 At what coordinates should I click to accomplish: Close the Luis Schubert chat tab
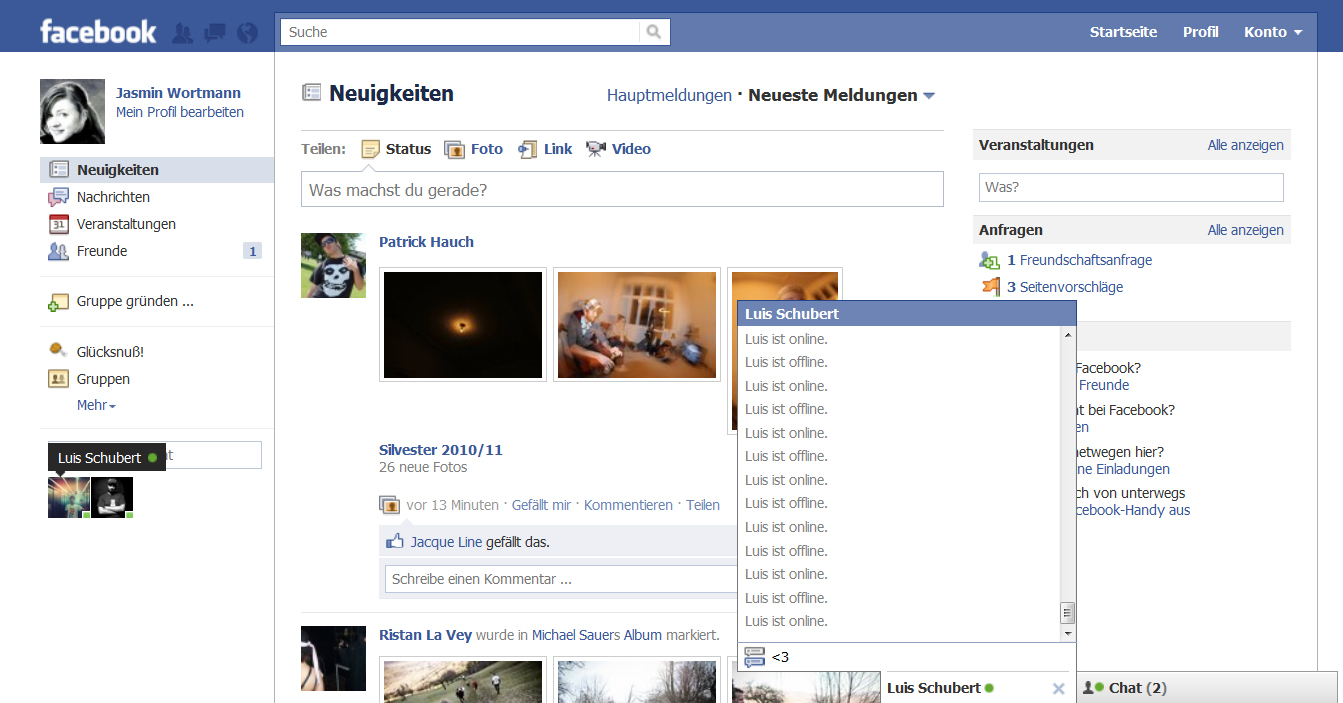pos(1059,688)
